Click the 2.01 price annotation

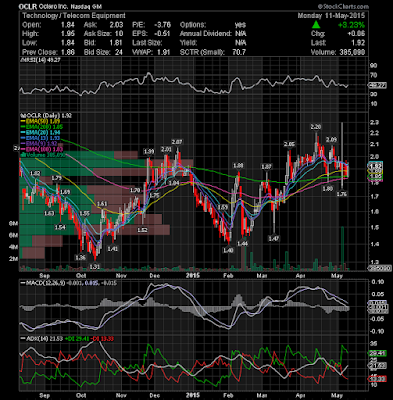tap(166, 149)
